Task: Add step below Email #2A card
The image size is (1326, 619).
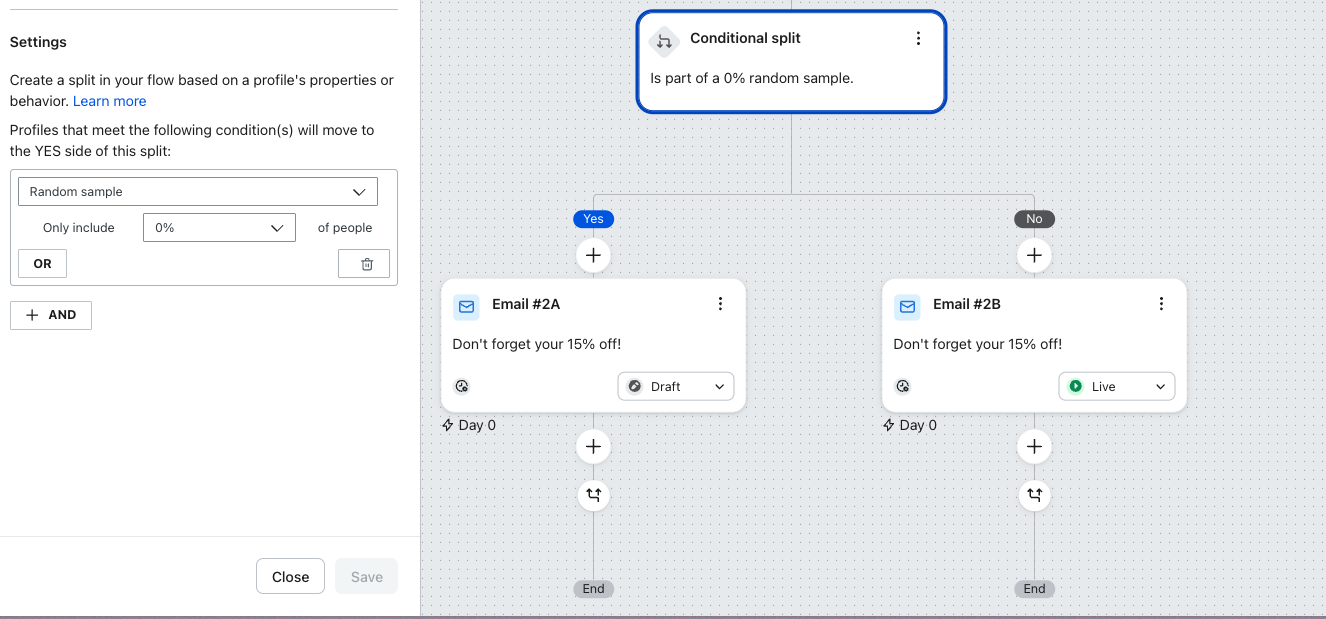Action: pyautogui.click(x=593, y=446)
